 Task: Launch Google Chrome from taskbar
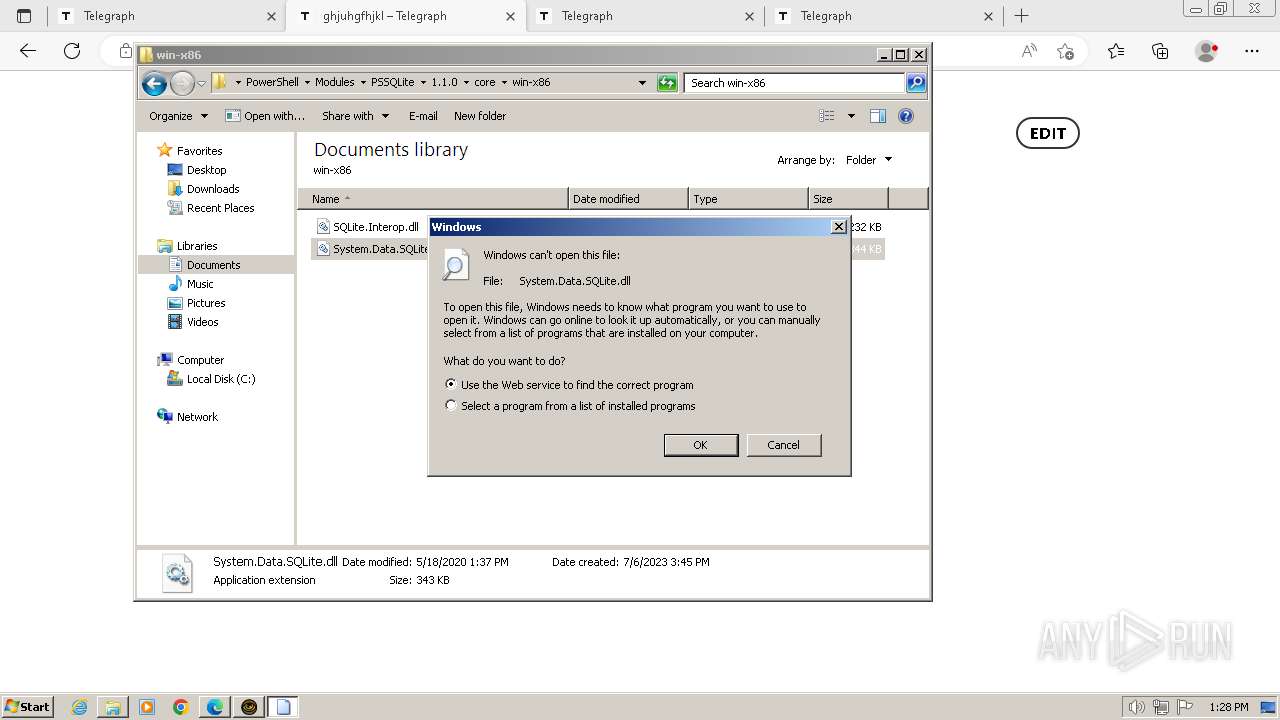click(x=181, y=707)
